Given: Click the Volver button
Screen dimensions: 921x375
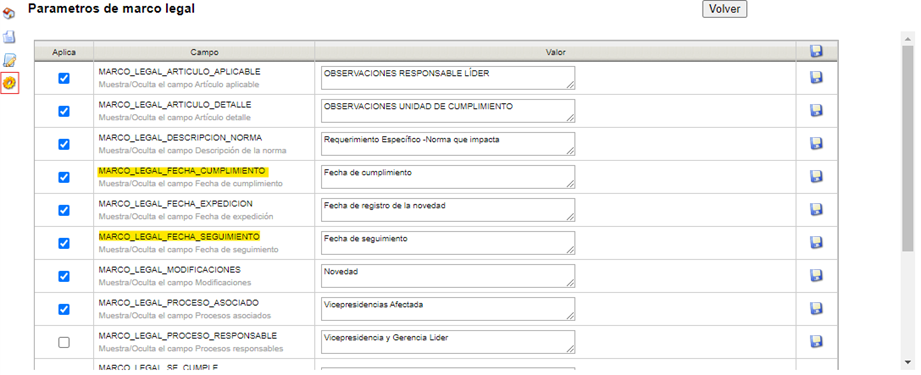Looking at the screenshot, I should coord(724,9).
